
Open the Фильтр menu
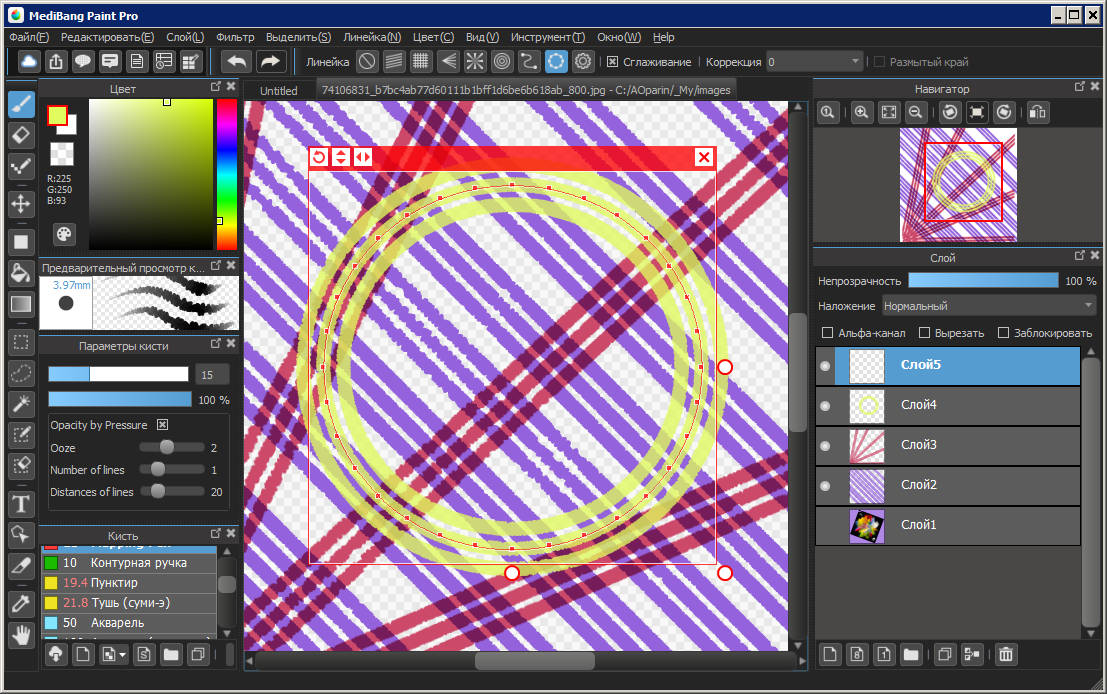pyautogui.click(x=235, y=37)
